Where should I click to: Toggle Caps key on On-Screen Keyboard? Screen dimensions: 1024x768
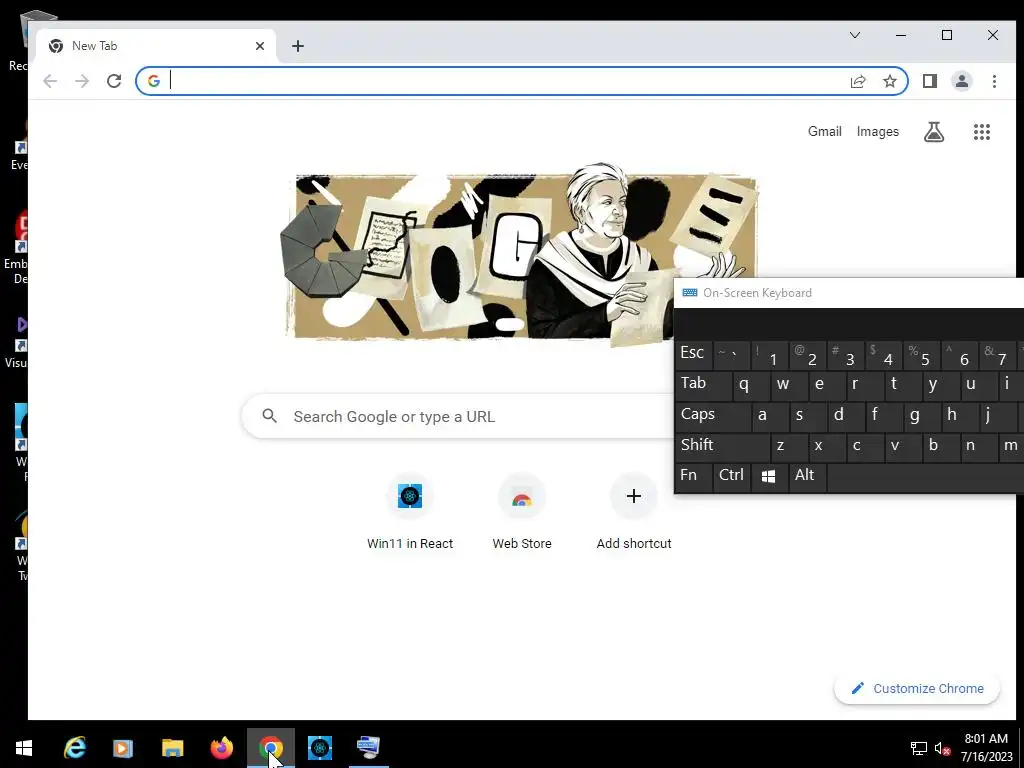click(x=712, y=415)
